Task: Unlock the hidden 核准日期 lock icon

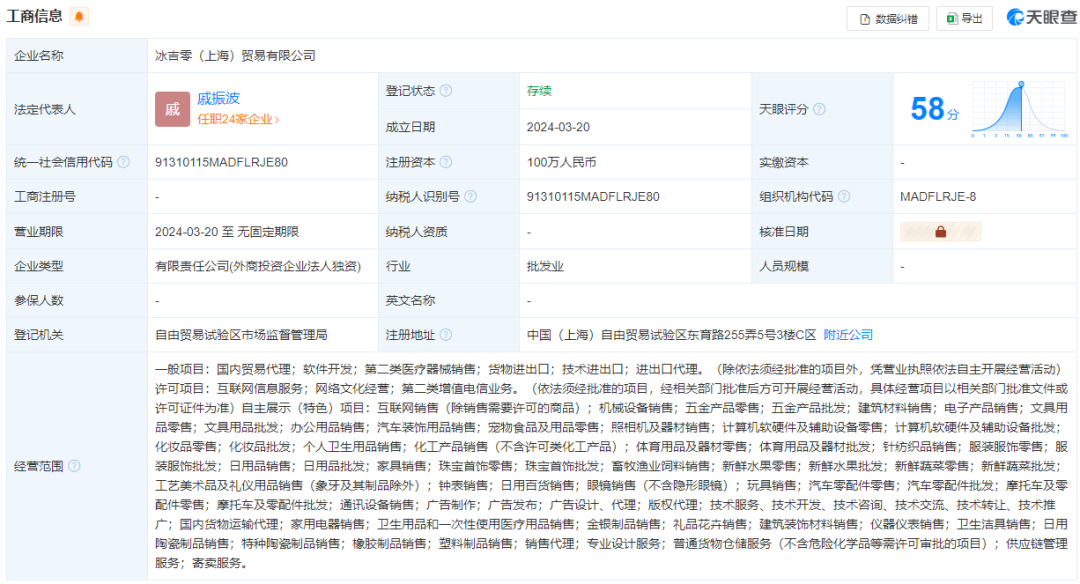Action: (940, 232)
